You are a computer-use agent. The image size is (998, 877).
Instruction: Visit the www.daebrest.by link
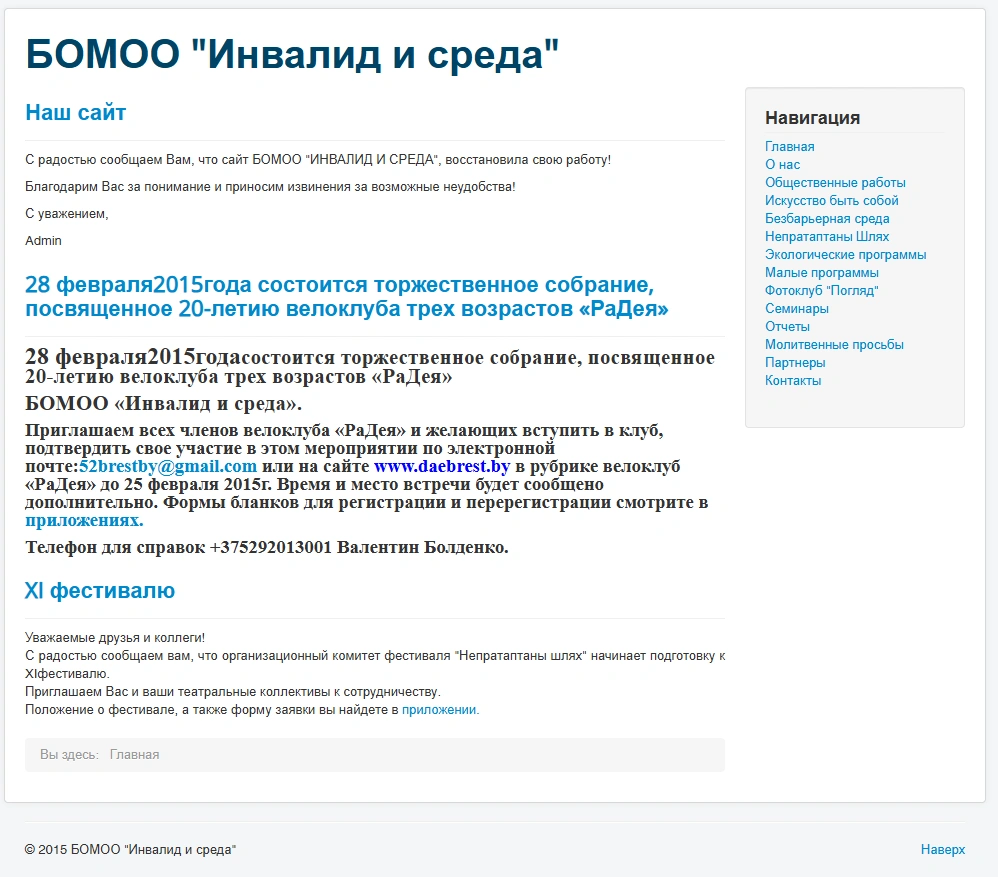(x=442, y=467)
